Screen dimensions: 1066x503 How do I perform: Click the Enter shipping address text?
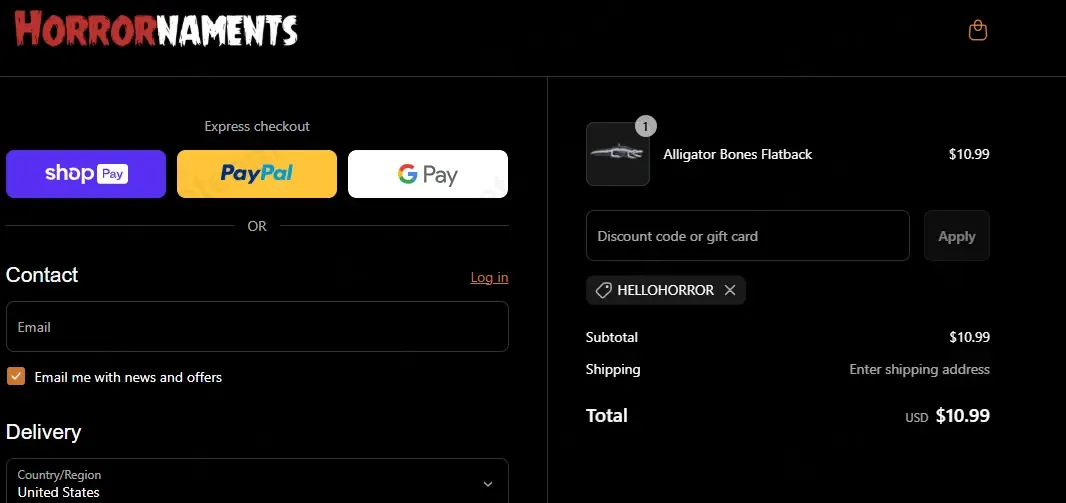(919, 369)
